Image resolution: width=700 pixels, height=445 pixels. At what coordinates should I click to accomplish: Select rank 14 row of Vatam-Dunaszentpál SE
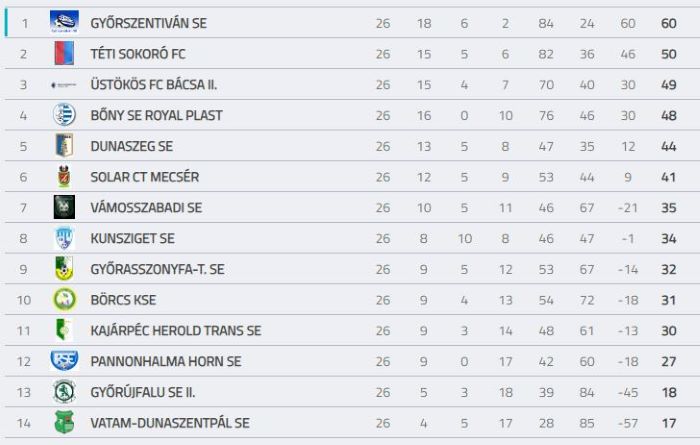352,423
